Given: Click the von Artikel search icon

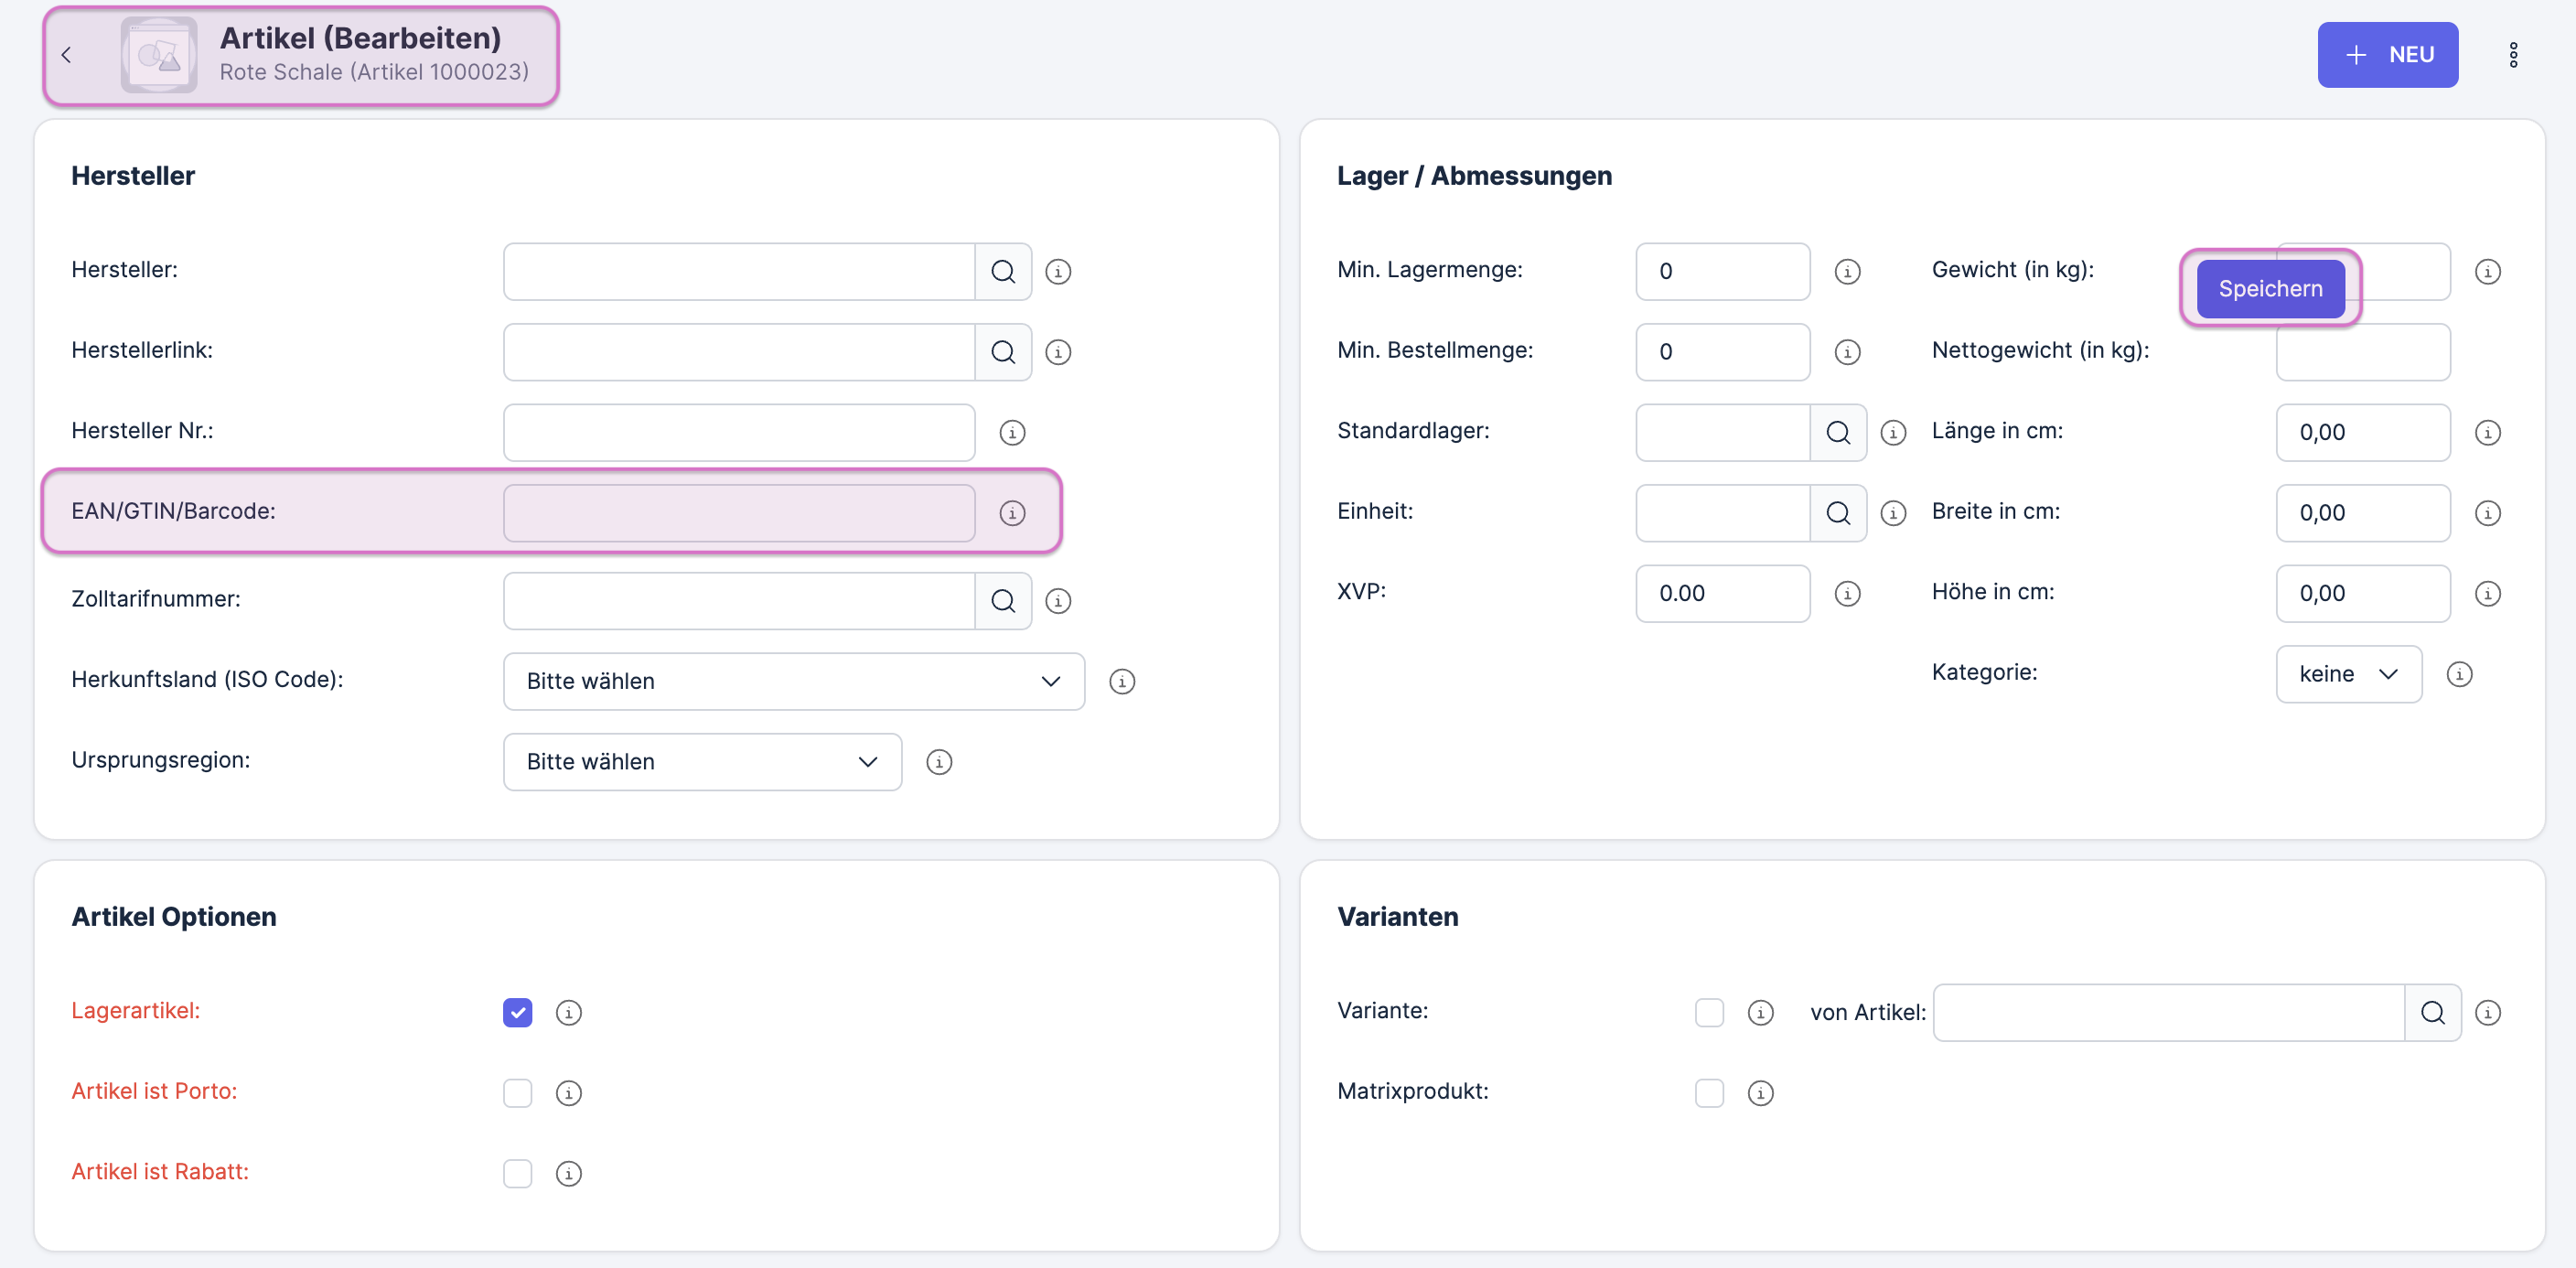Looking at the screenshot, I should 2432,1012.
